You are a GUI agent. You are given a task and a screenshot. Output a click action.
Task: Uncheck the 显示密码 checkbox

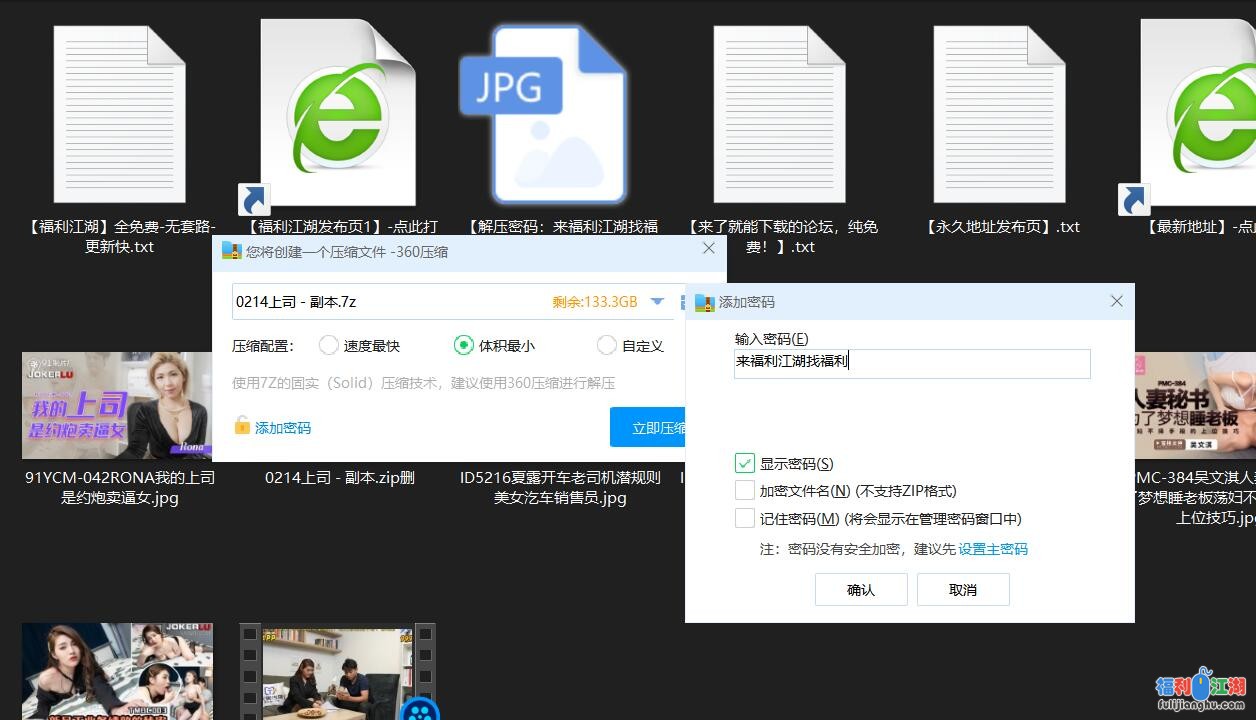pyautogui.click(x=744, y=463)
